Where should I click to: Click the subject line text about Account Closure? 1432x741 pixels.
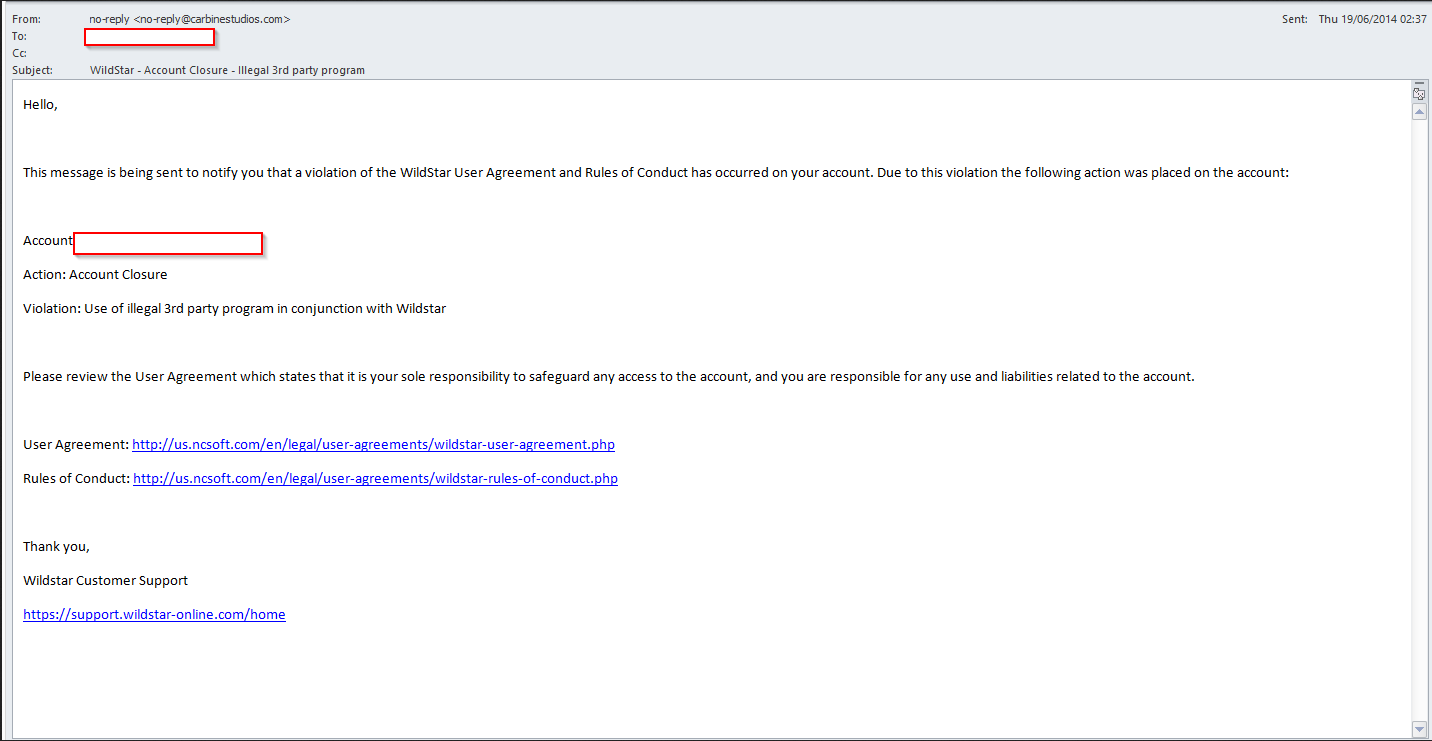pos(227,70)
